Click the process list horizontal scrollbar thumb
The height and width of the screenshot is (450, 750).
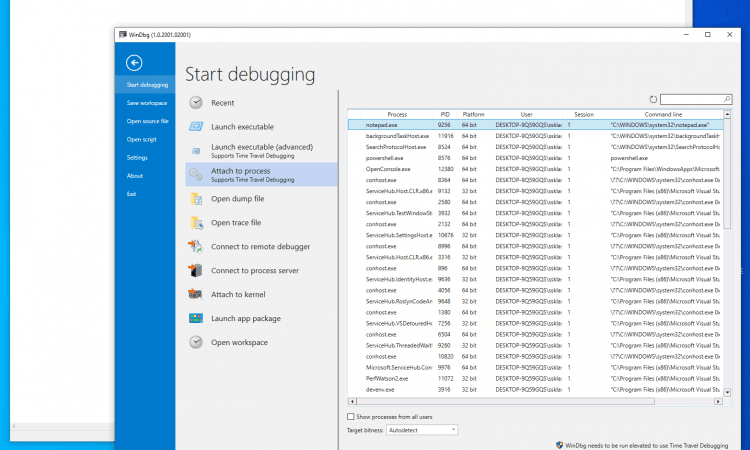click(x=506, y=401)
